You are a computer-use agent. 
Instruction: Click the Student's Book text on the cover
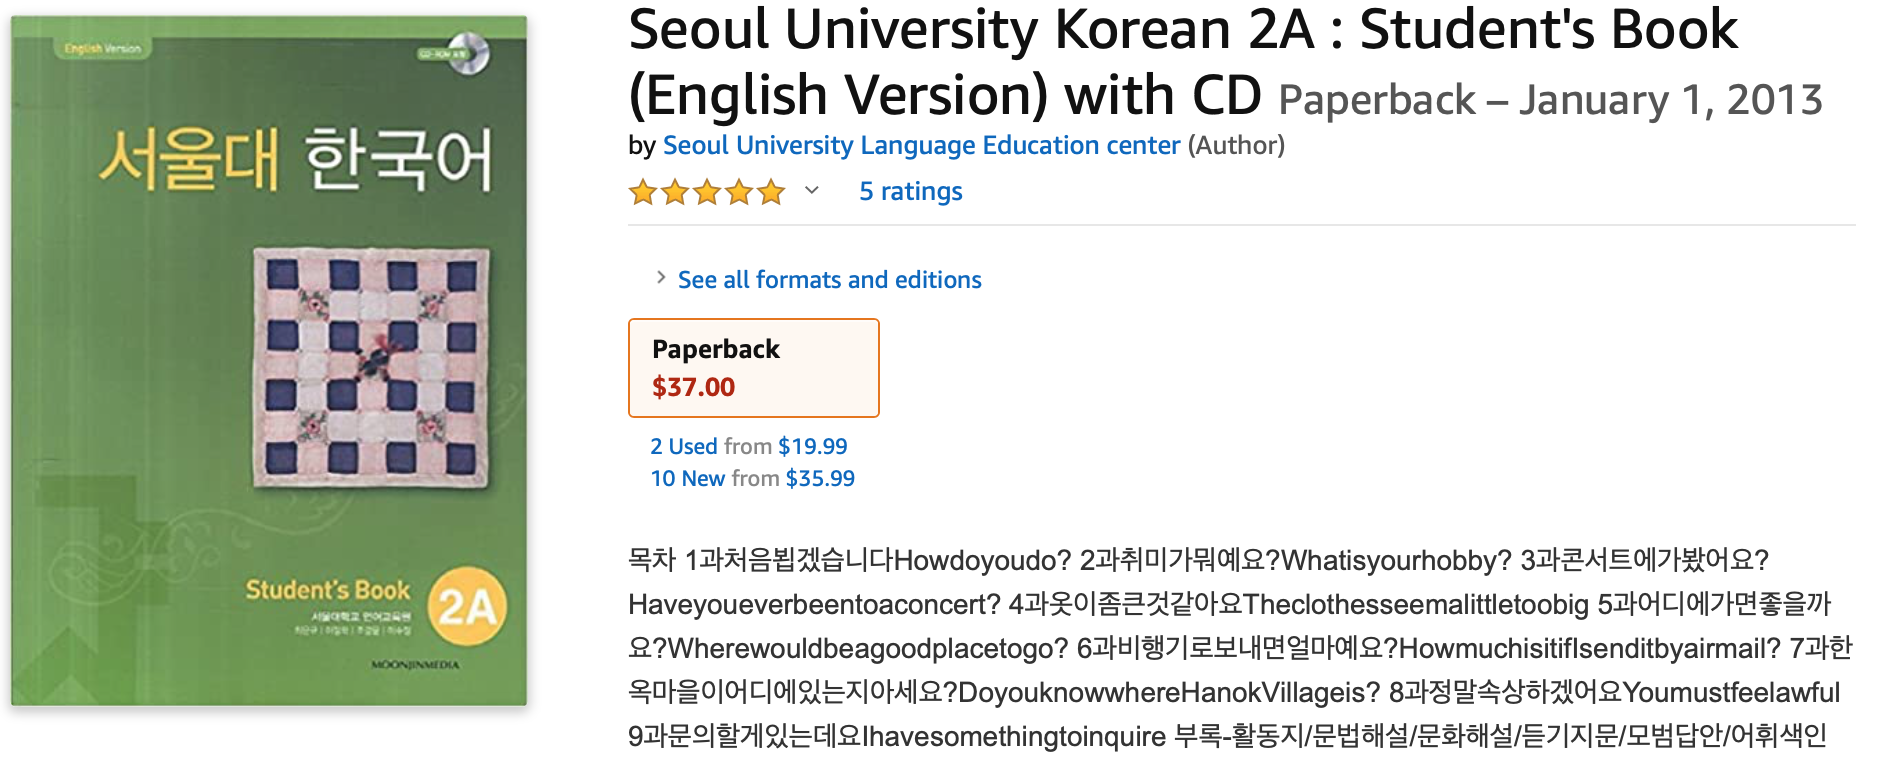328,590
